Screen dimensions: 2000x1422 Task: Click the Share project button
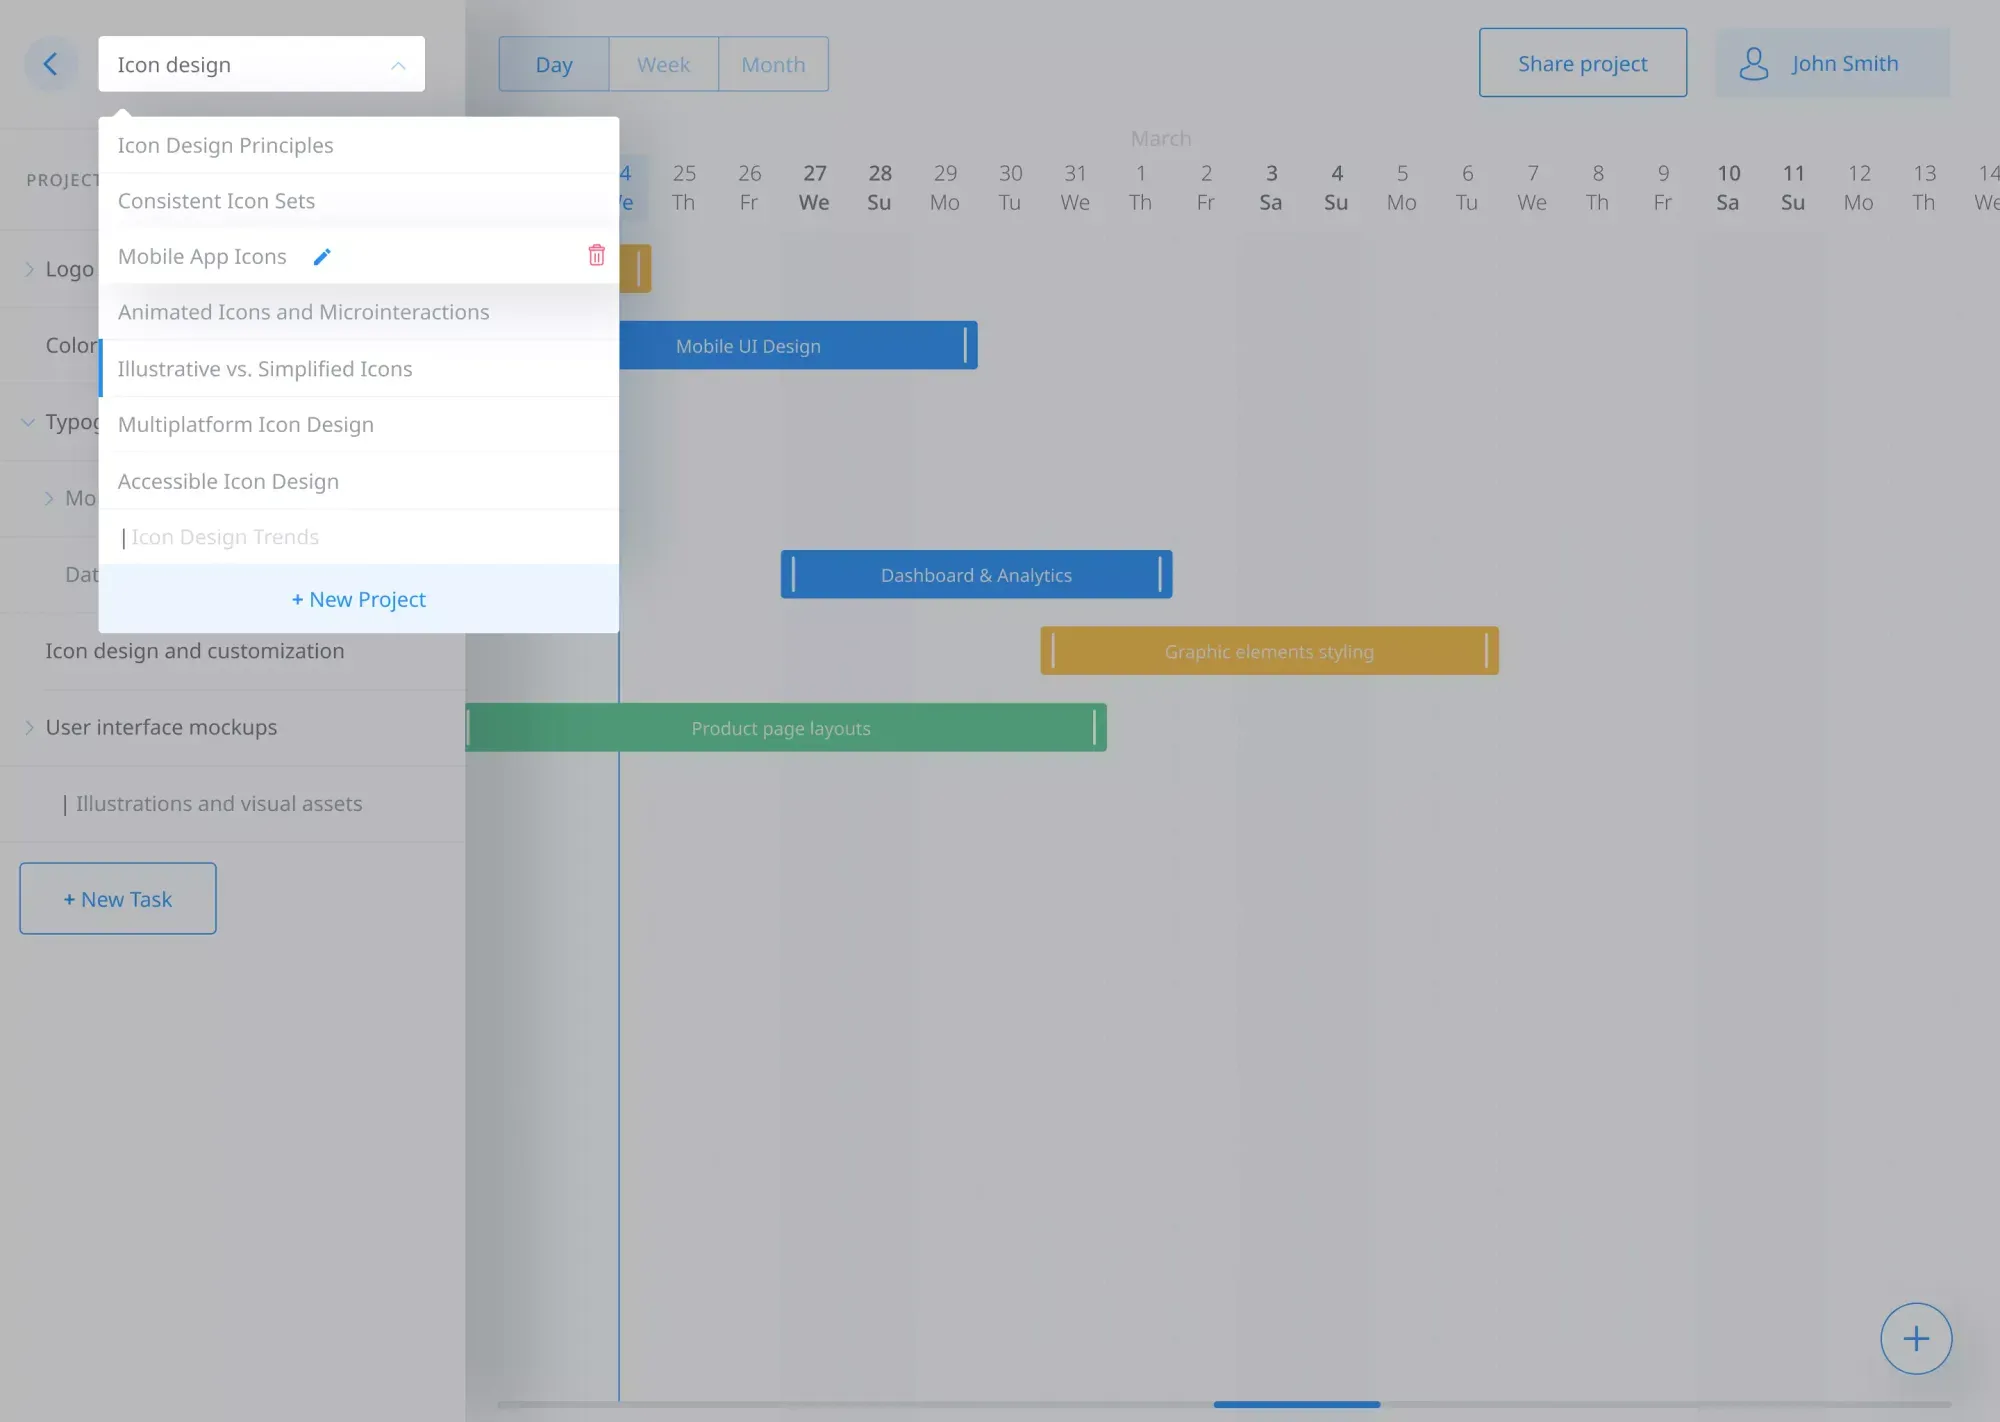[x=1582, y=62]
